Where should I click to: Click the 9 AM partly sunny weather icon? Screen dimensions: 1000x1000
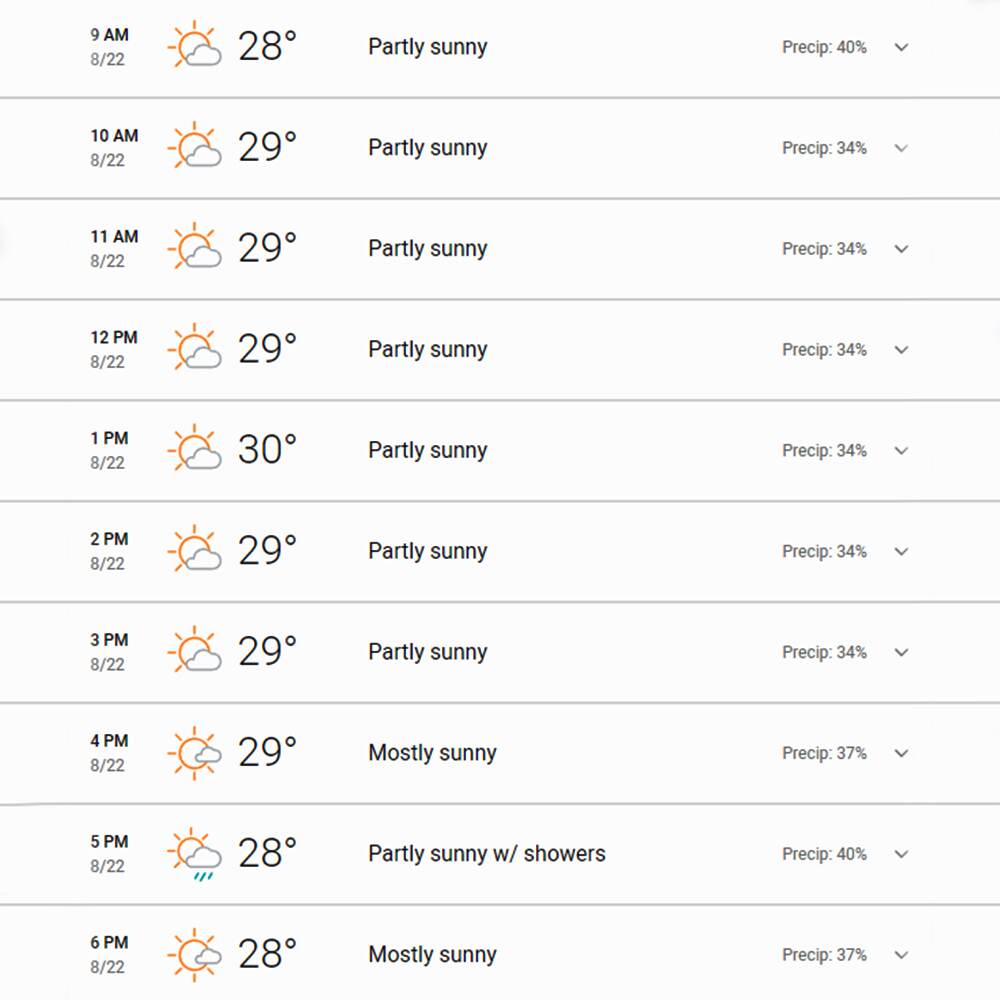point(195,45)
